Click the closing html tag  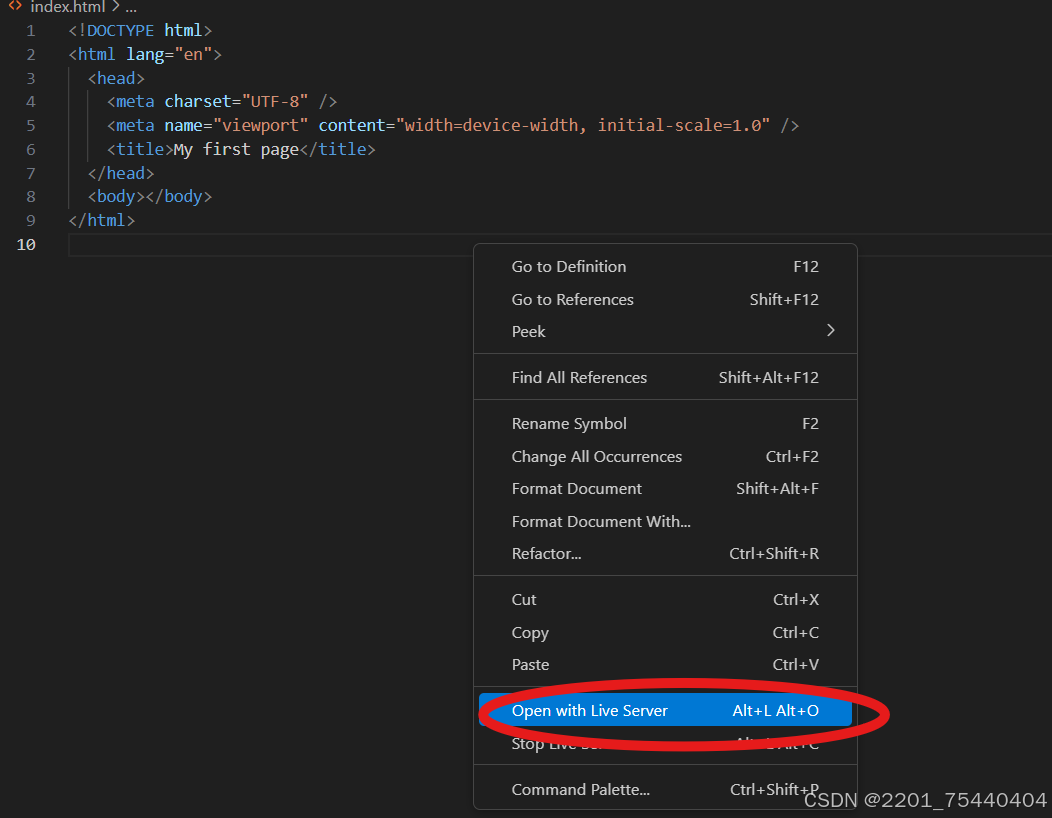[102, 220]
